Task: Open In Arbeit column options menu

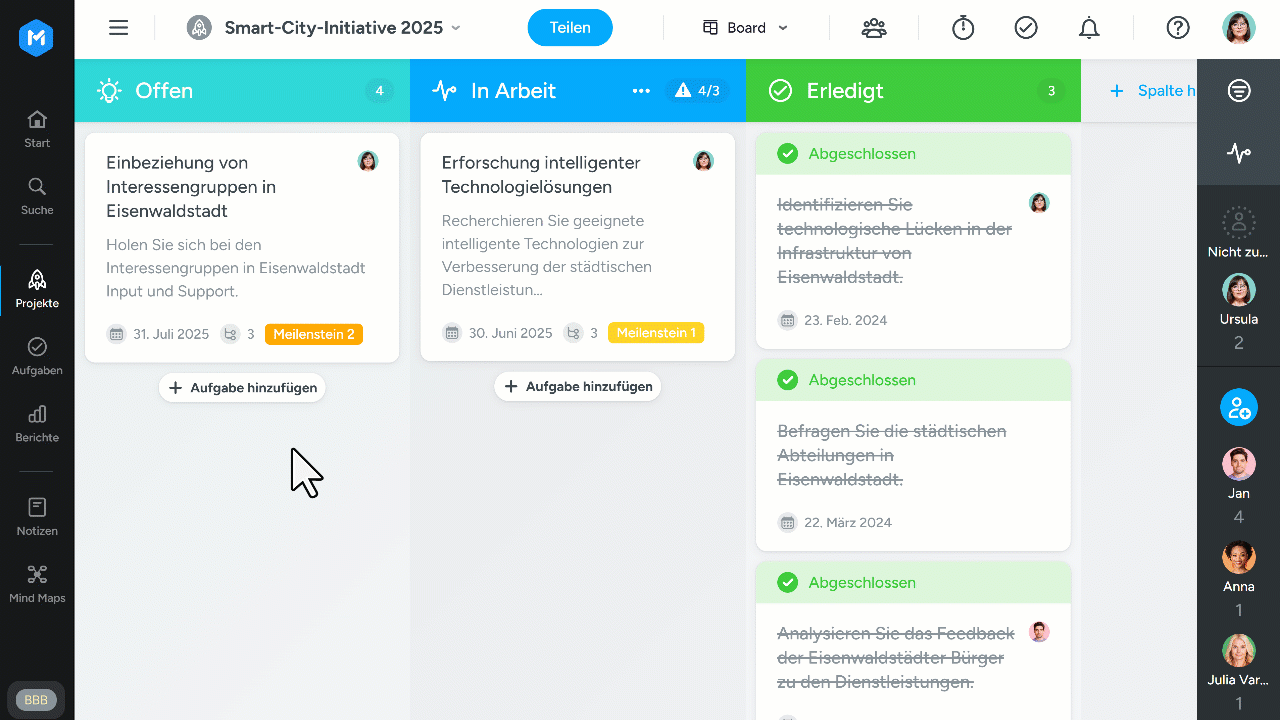Action: coord(642,91)
